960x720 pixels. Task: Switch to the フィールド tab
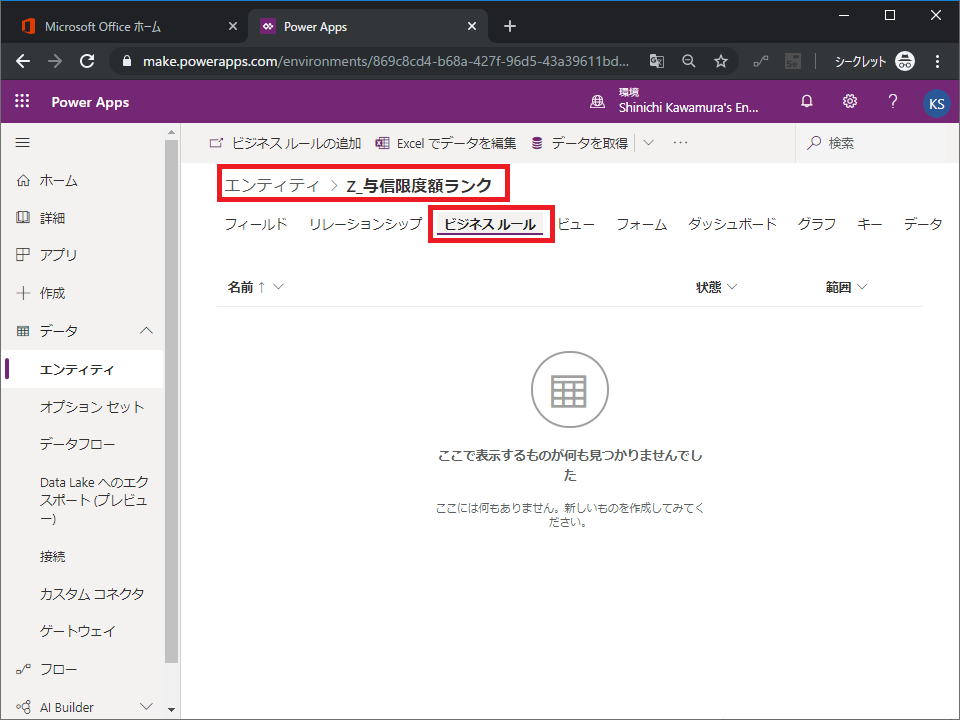(256, 224)
